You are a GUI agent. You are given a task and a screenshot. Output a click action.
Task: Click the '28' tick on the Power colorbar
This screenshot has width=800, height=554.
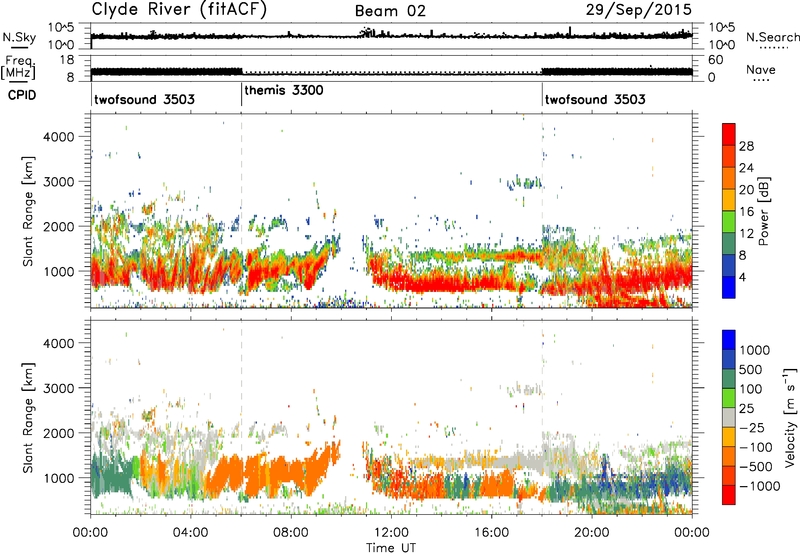746,146
